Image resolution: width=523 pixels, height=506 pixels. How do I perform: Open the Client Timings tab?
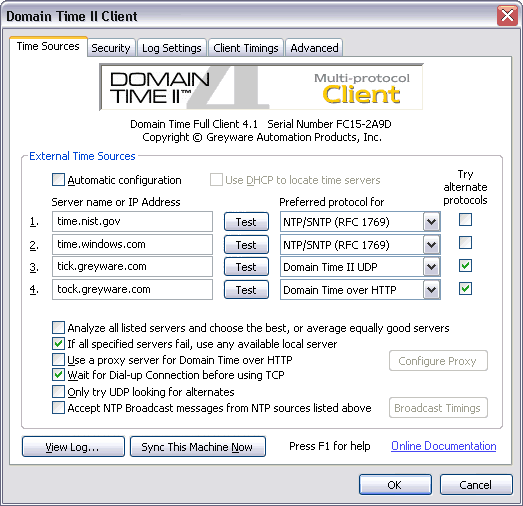[x=245, y=48]
